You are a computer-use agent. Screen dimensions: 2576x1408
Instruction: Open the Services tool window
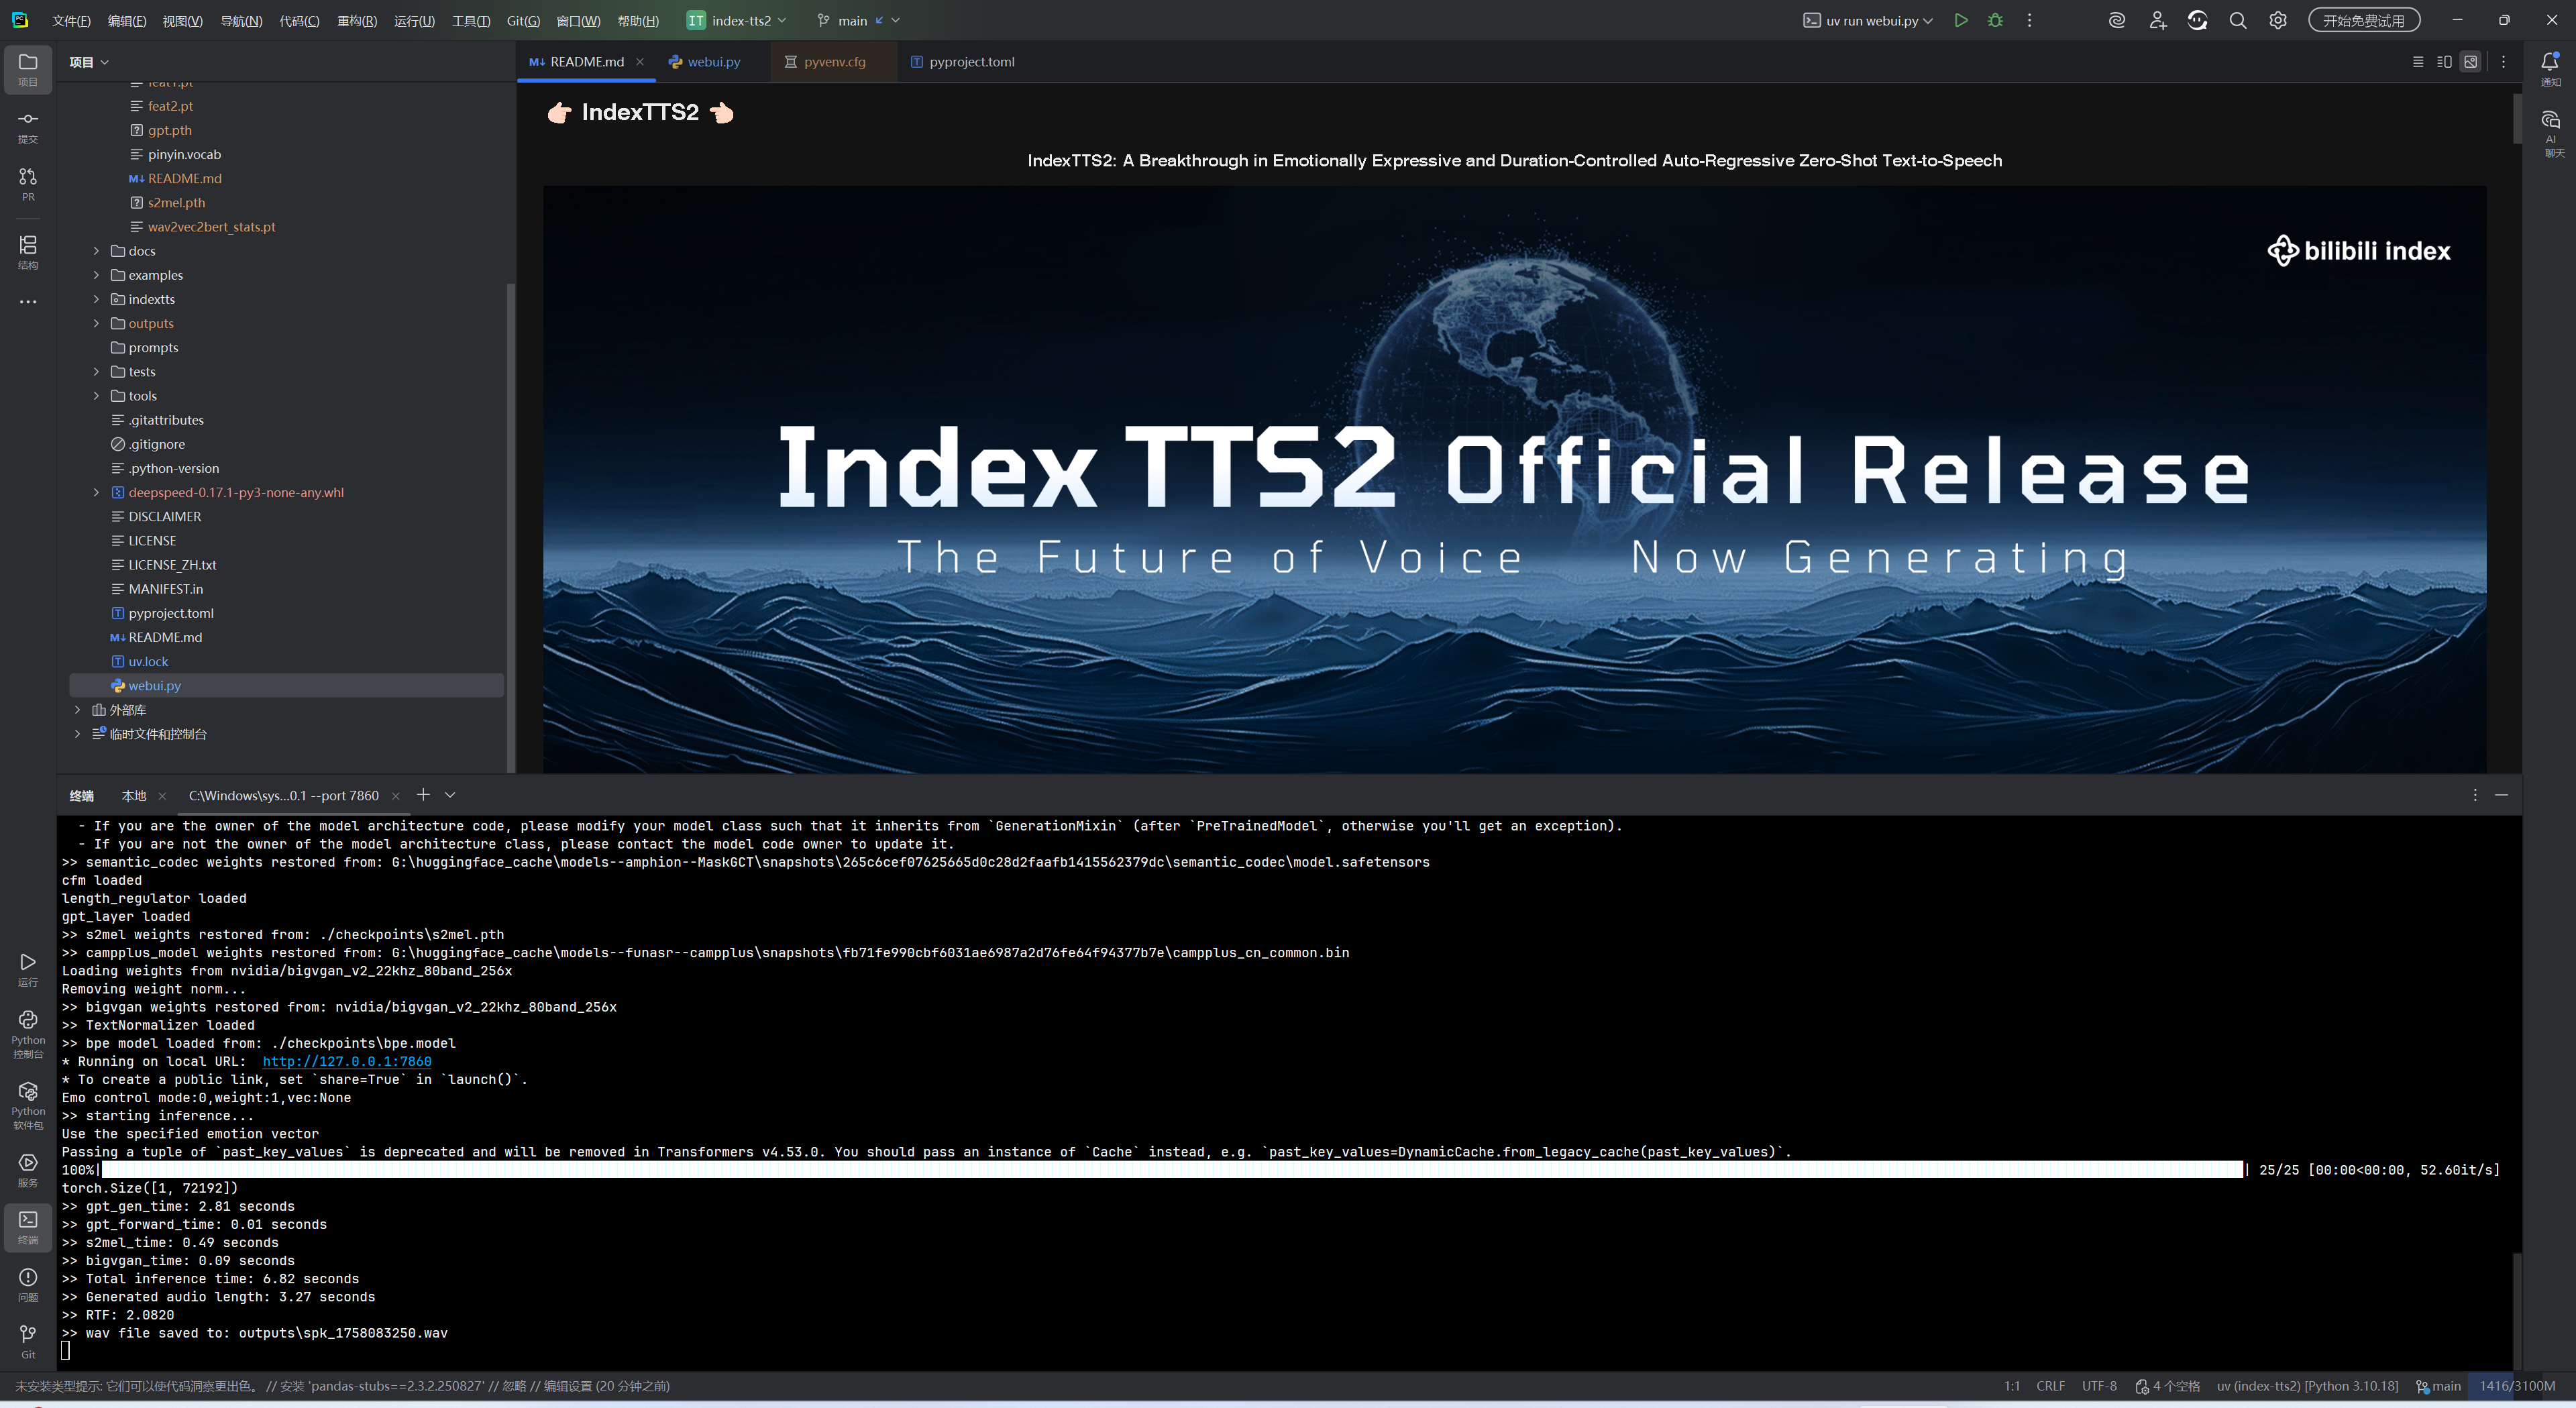[x=28, y=1170]
